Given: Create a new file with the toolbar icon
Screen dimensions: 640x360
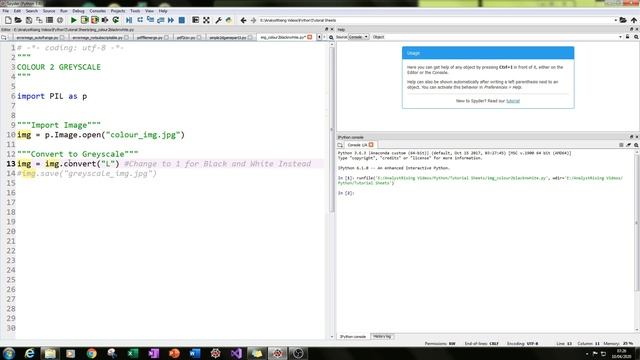Looking at the screenshot, I should point(8,20).
